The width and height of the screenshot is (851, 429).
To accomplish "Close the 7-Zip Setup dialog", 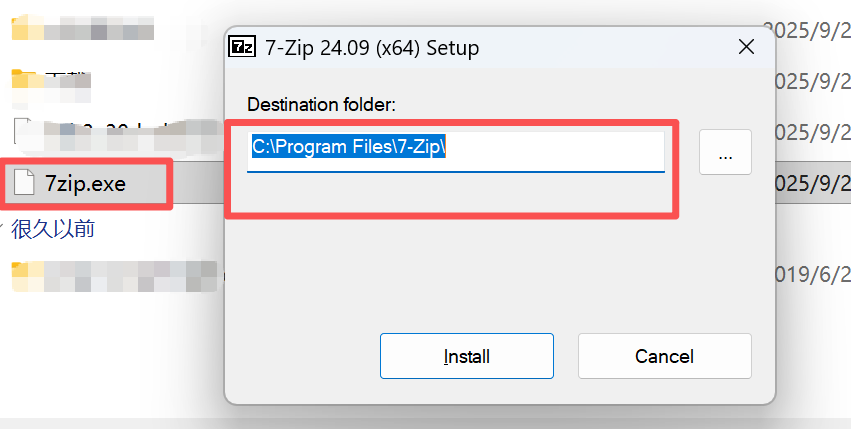I will click(746, 47).
